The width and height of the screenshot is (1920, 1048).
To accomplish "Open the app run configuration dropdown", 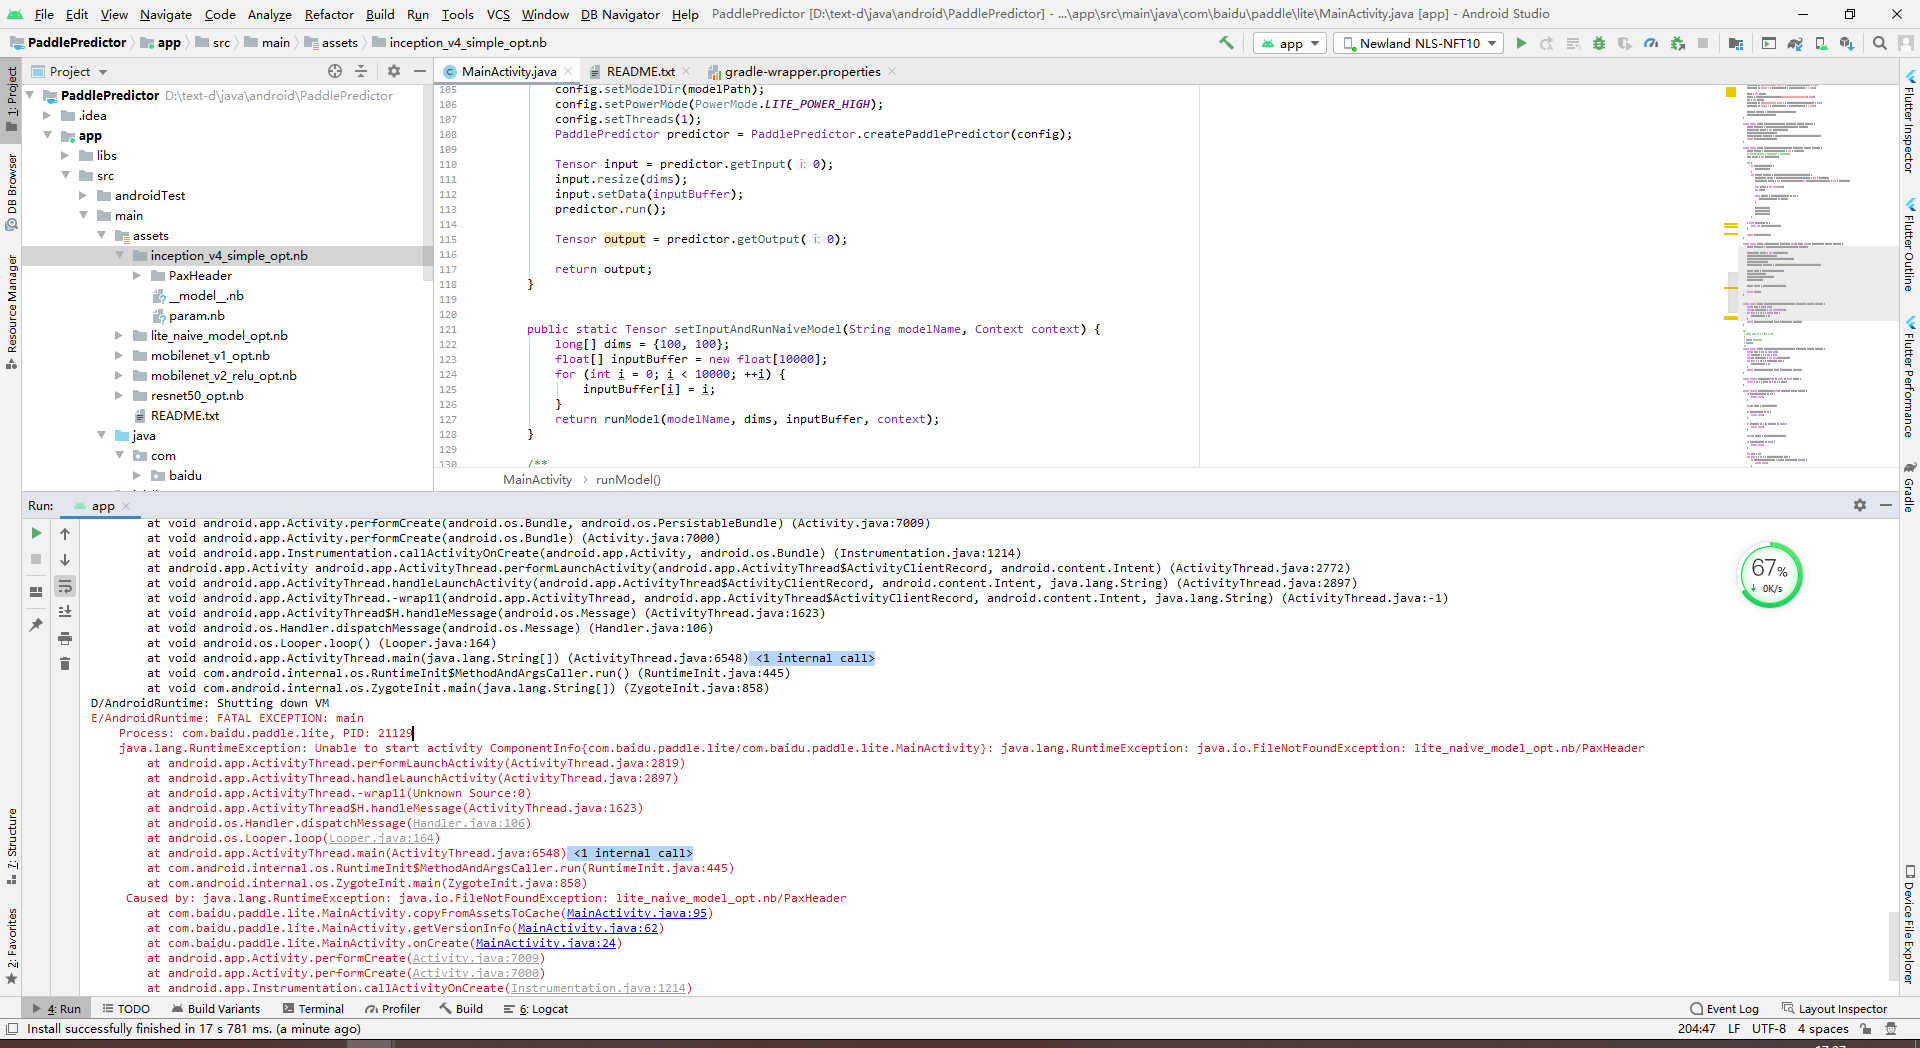I will [x=1290, y=43].
